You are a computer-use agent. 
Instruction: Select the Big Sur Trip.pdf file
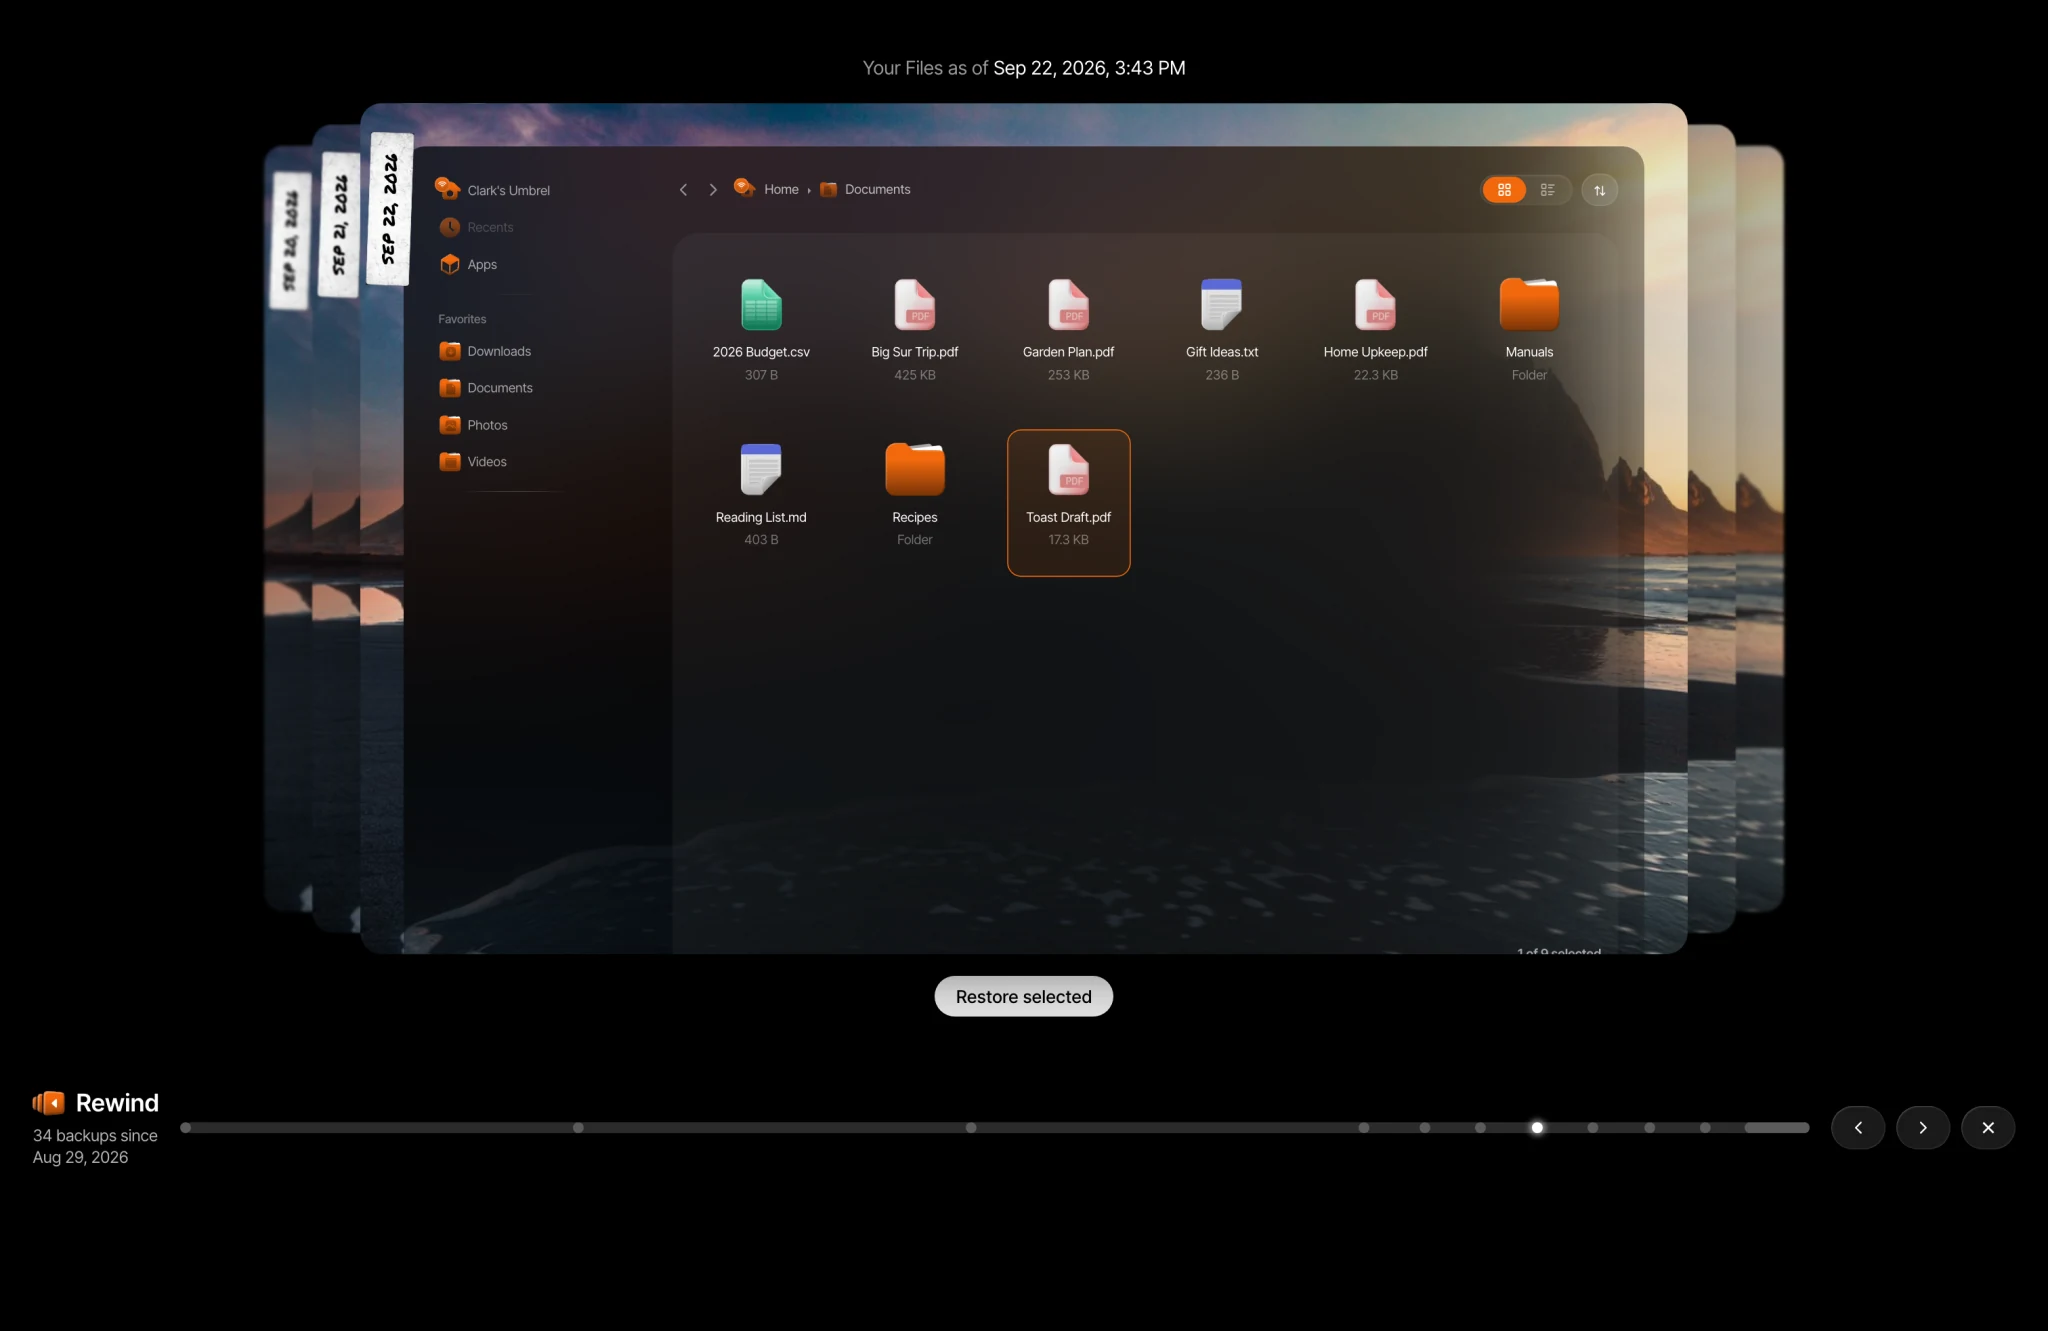pyautogui.click(x=914, y=330)
